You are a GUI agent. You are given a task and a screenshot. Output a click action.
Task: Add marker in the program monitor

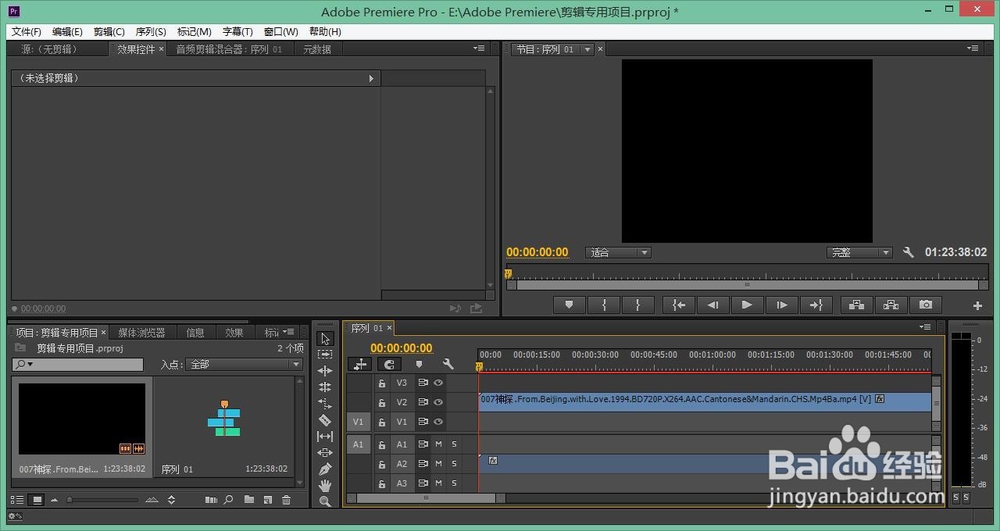coord(569,305)
